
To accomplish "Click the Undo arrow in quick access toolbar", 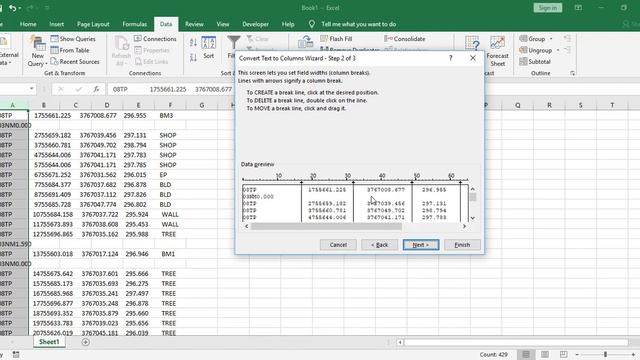I will 13,8.
